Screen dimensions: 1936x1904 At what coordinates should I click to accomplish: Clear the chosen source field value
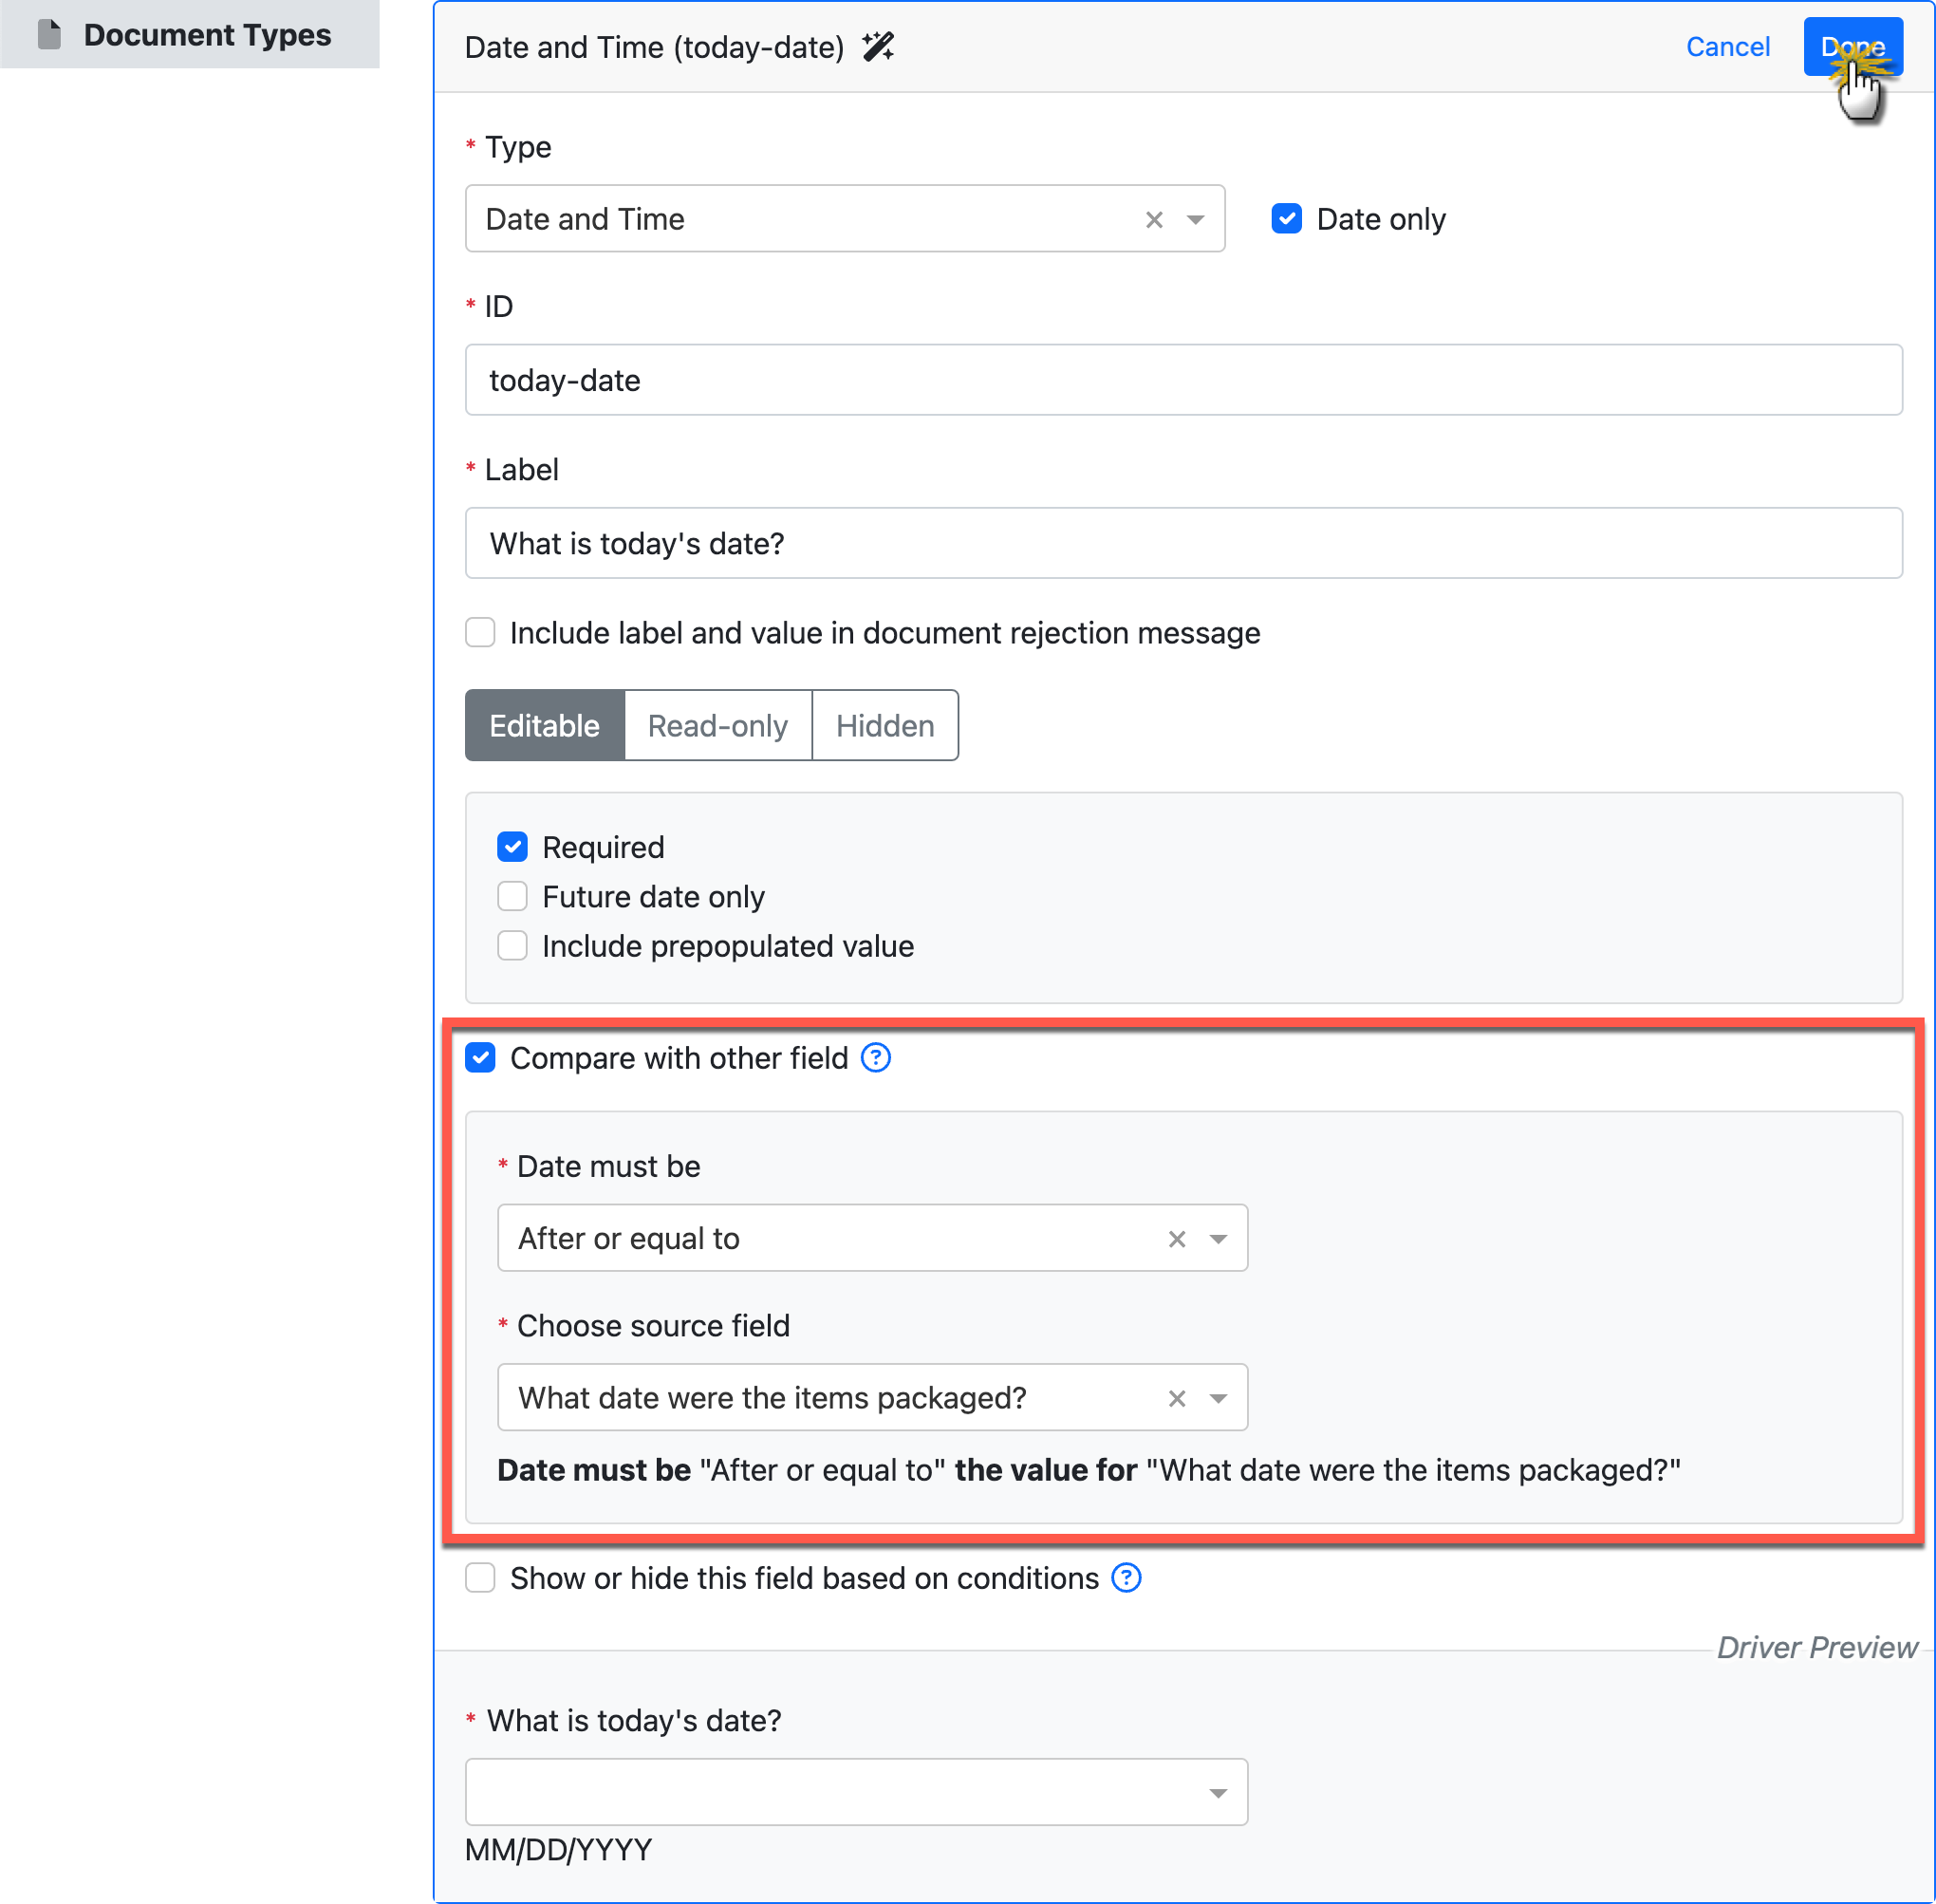[1177, 1399]
